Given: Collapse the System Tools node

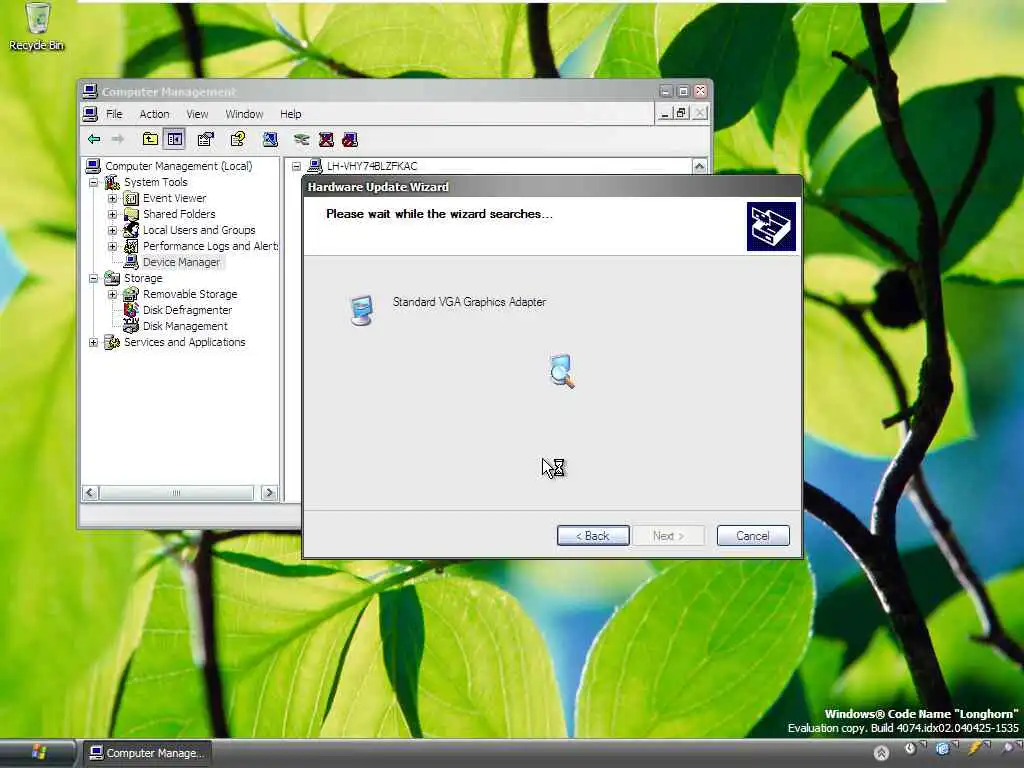Looking at the screenshot, I should point(93,182).
